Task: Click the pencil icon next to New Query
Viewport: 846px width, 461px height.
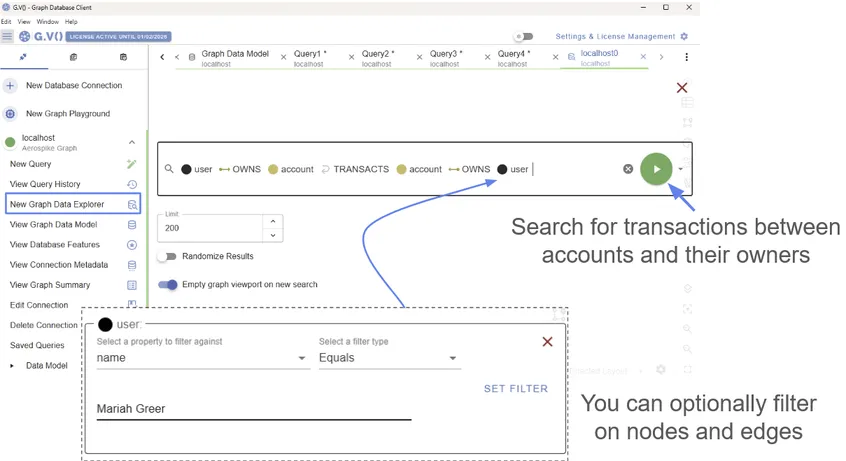Action: tap(132, 164)
